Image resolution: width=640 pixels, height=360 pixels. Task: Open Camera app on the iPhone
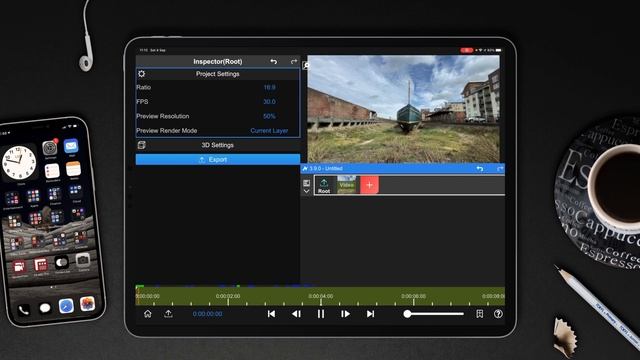[x=83, y=260]
